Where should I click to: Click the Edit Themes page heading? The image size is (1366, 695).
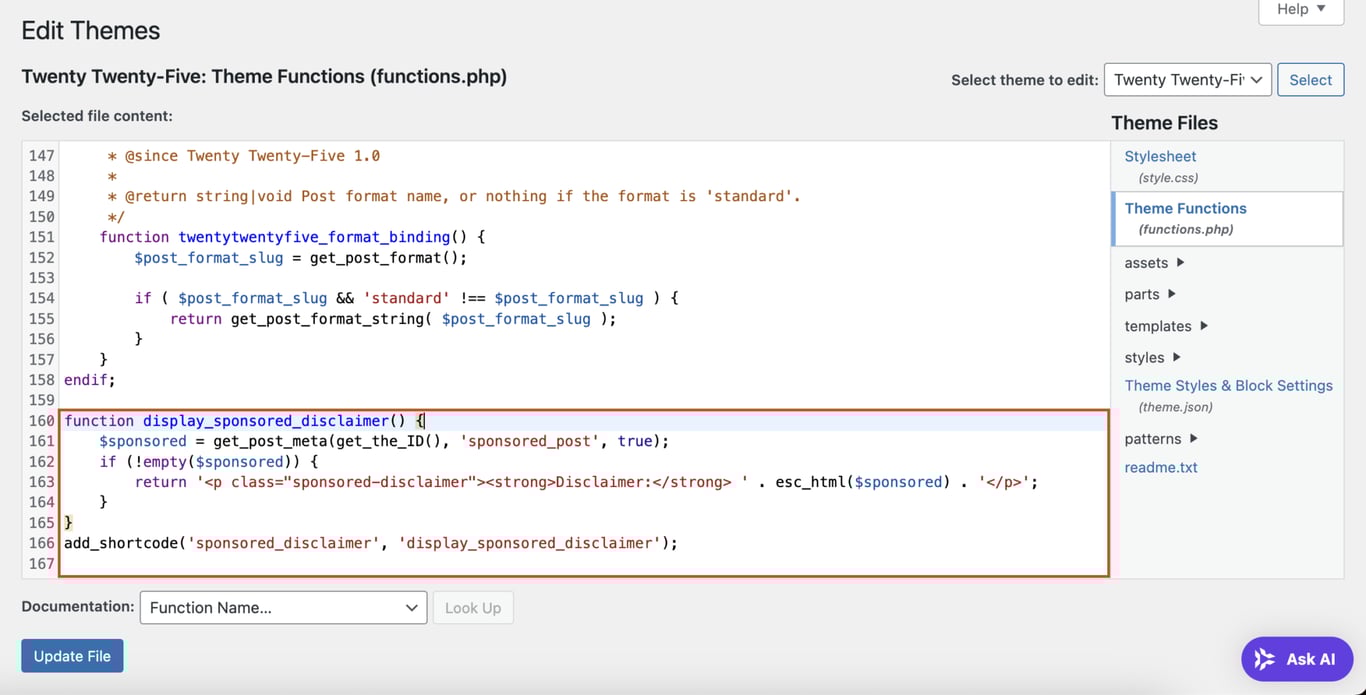click(x=90, y=31)
